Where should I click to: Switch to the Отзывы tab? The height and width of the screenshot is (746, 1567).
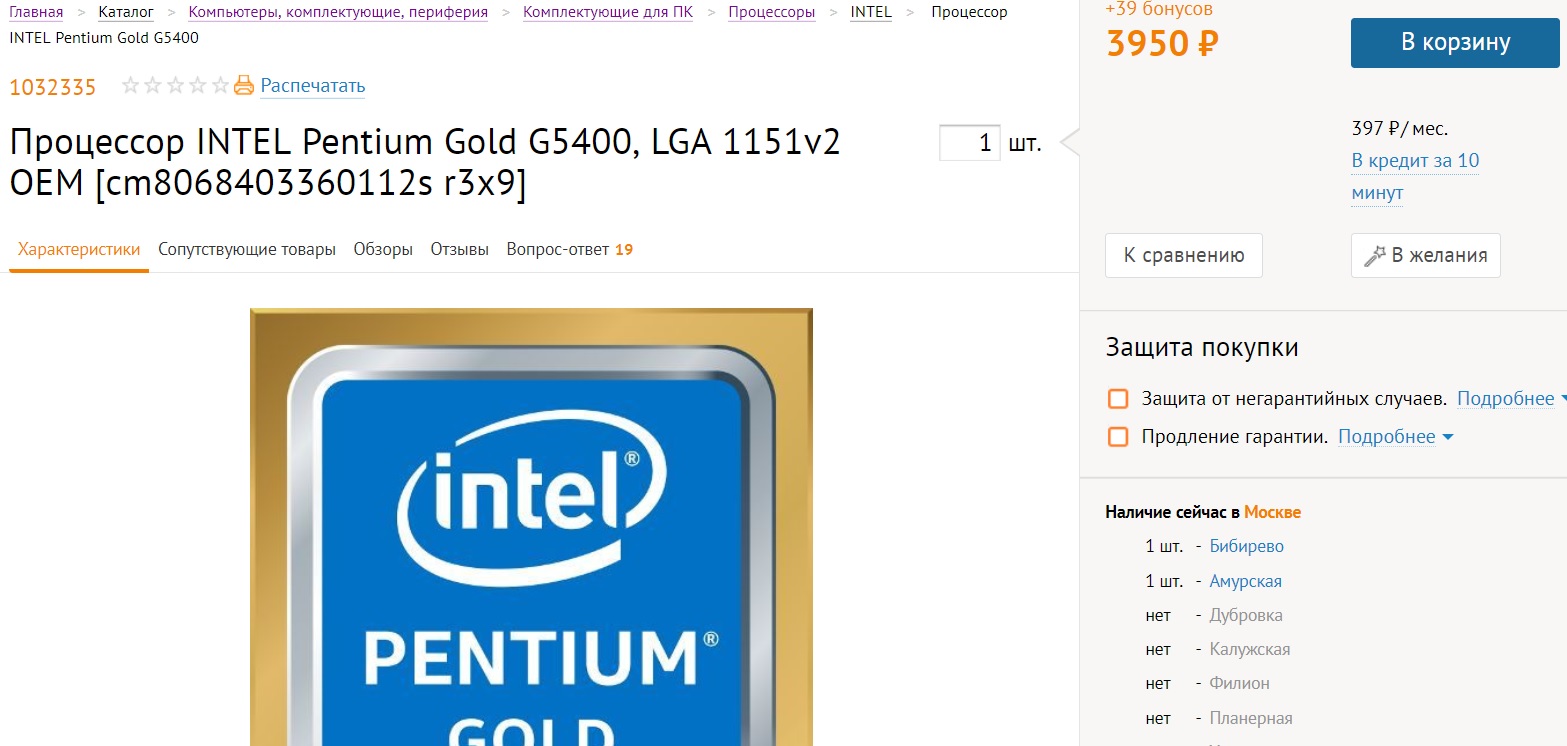click(x=460, y=249)
